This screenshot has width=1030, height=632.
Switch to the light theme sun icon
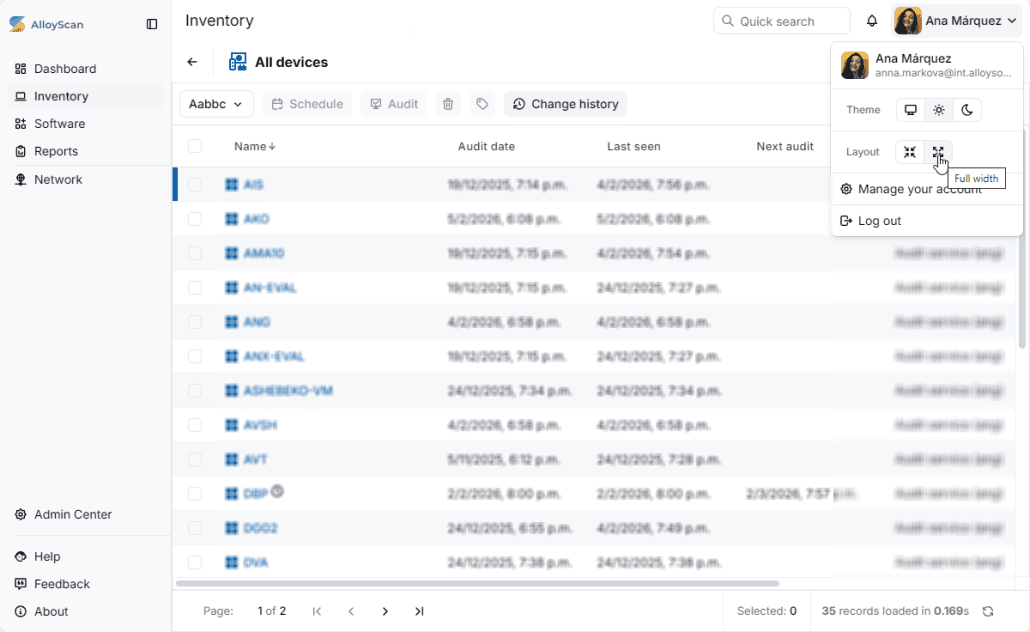tap(939, 110)
